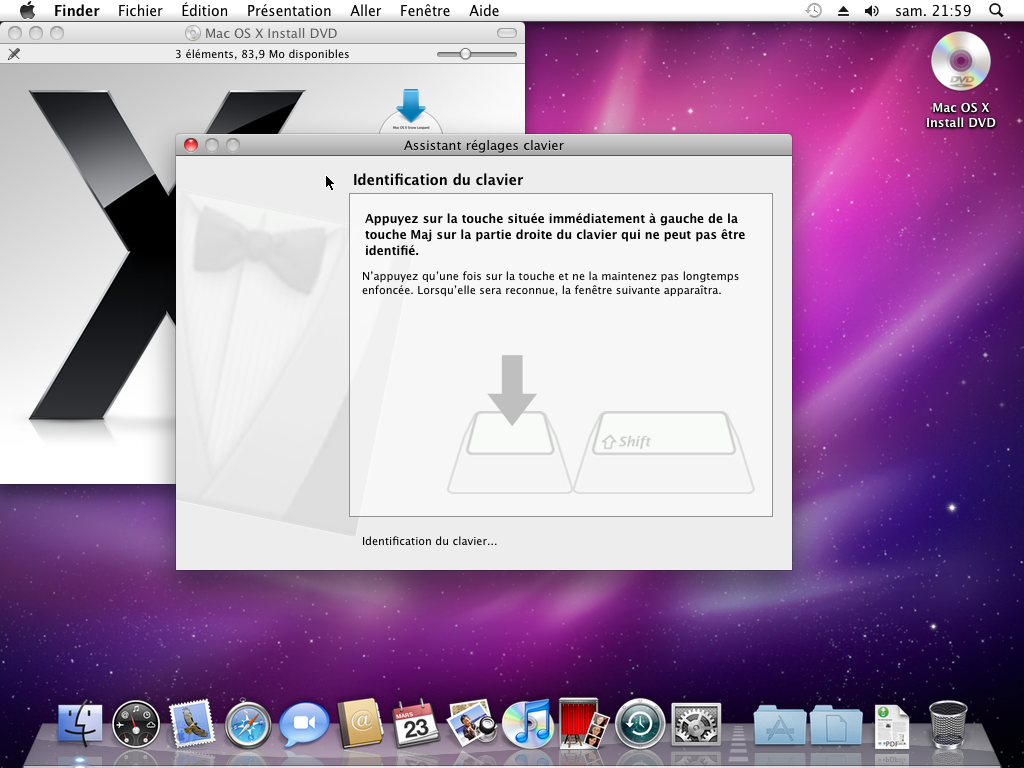Launch Photo Booth from the Dock
This screenshot has width=1024, height=768.
[584, 724]
